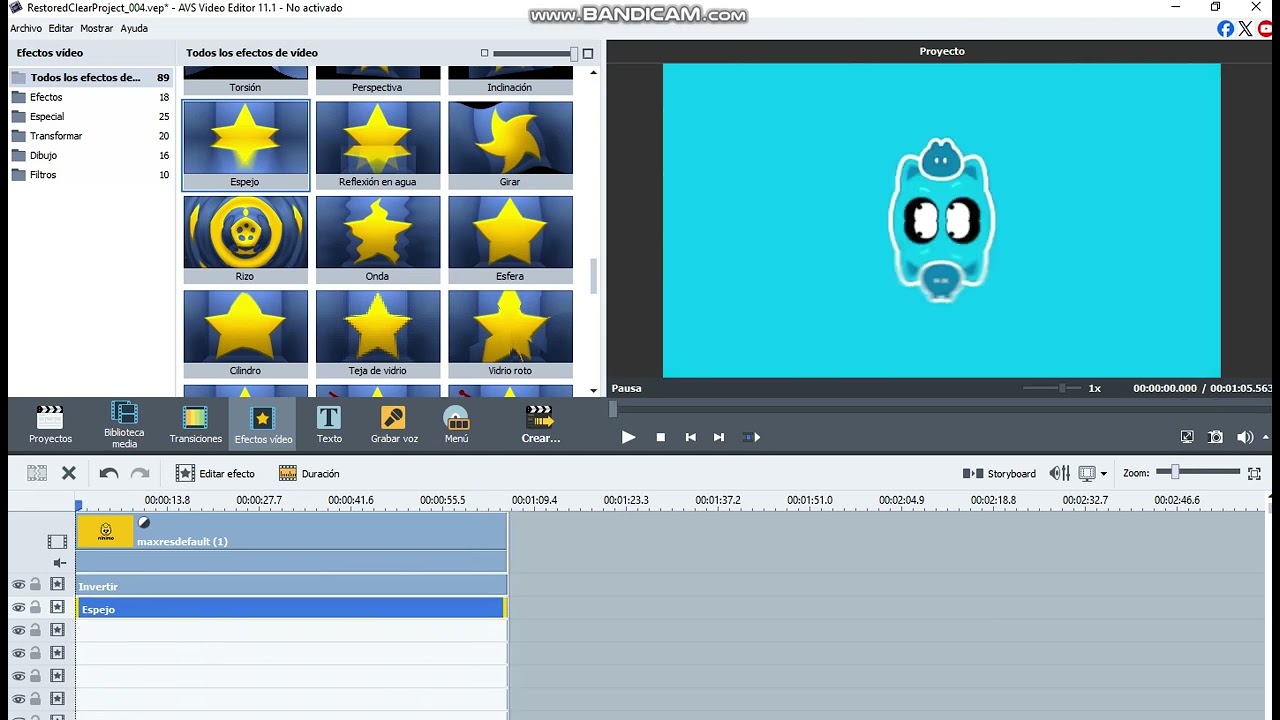Open the Archivo menu
1280x720 pixels.
point(26,29)
